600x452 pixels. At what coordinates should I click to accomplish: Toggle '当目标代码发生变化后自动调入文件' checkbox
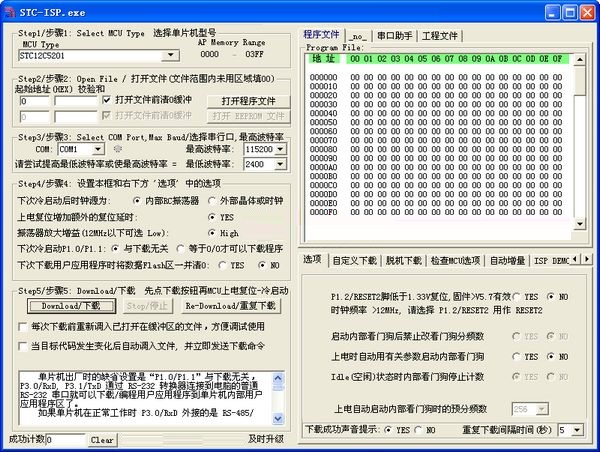[23, 346]
